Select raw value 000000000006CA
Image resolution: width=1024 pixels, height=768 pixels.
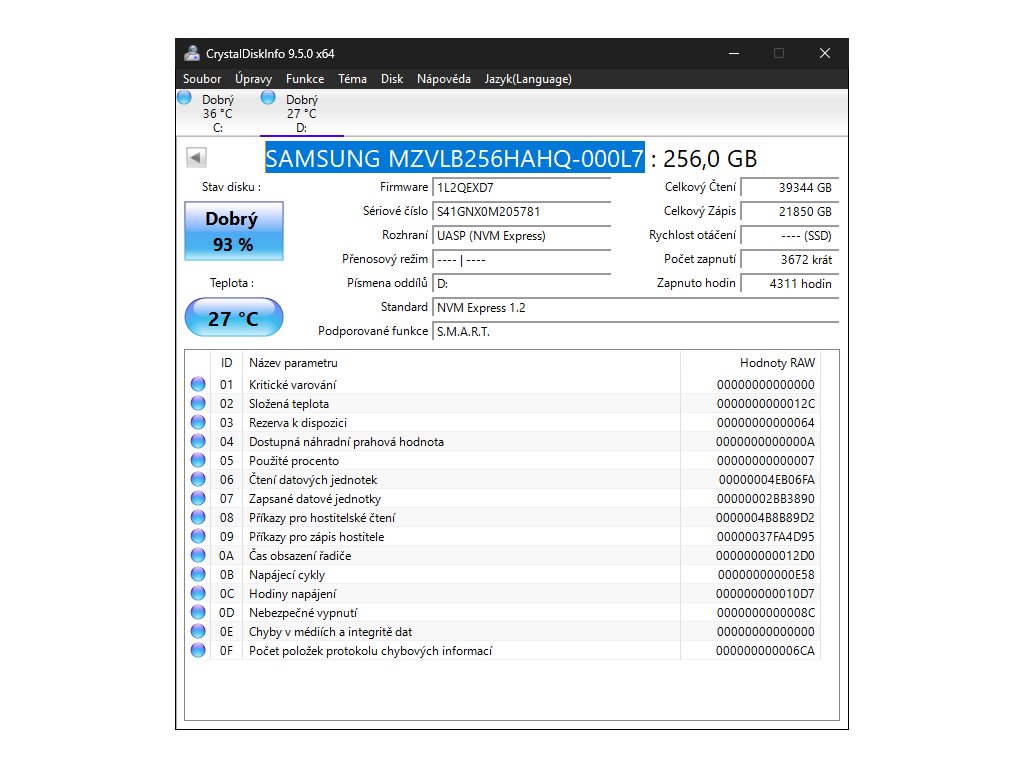point(765,650)
